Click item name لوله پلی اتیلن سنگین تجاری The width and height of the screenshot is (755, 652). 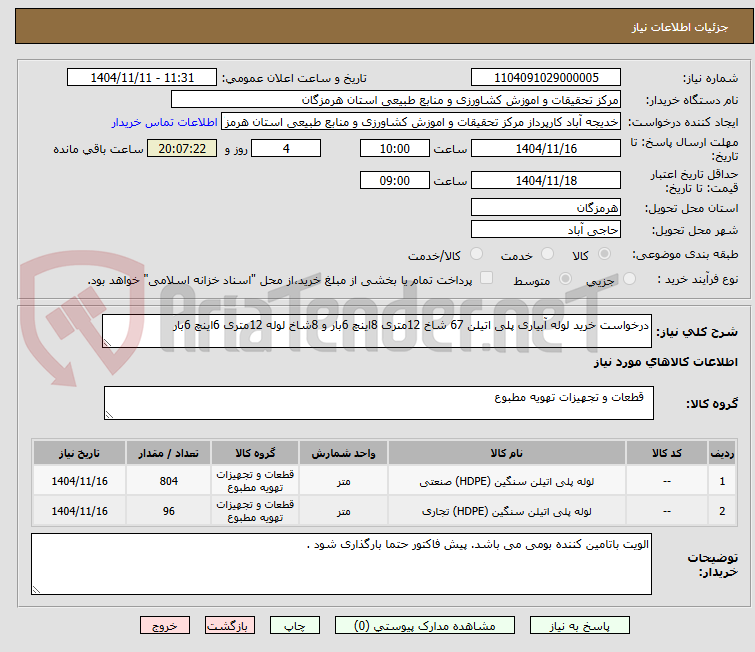507,511
